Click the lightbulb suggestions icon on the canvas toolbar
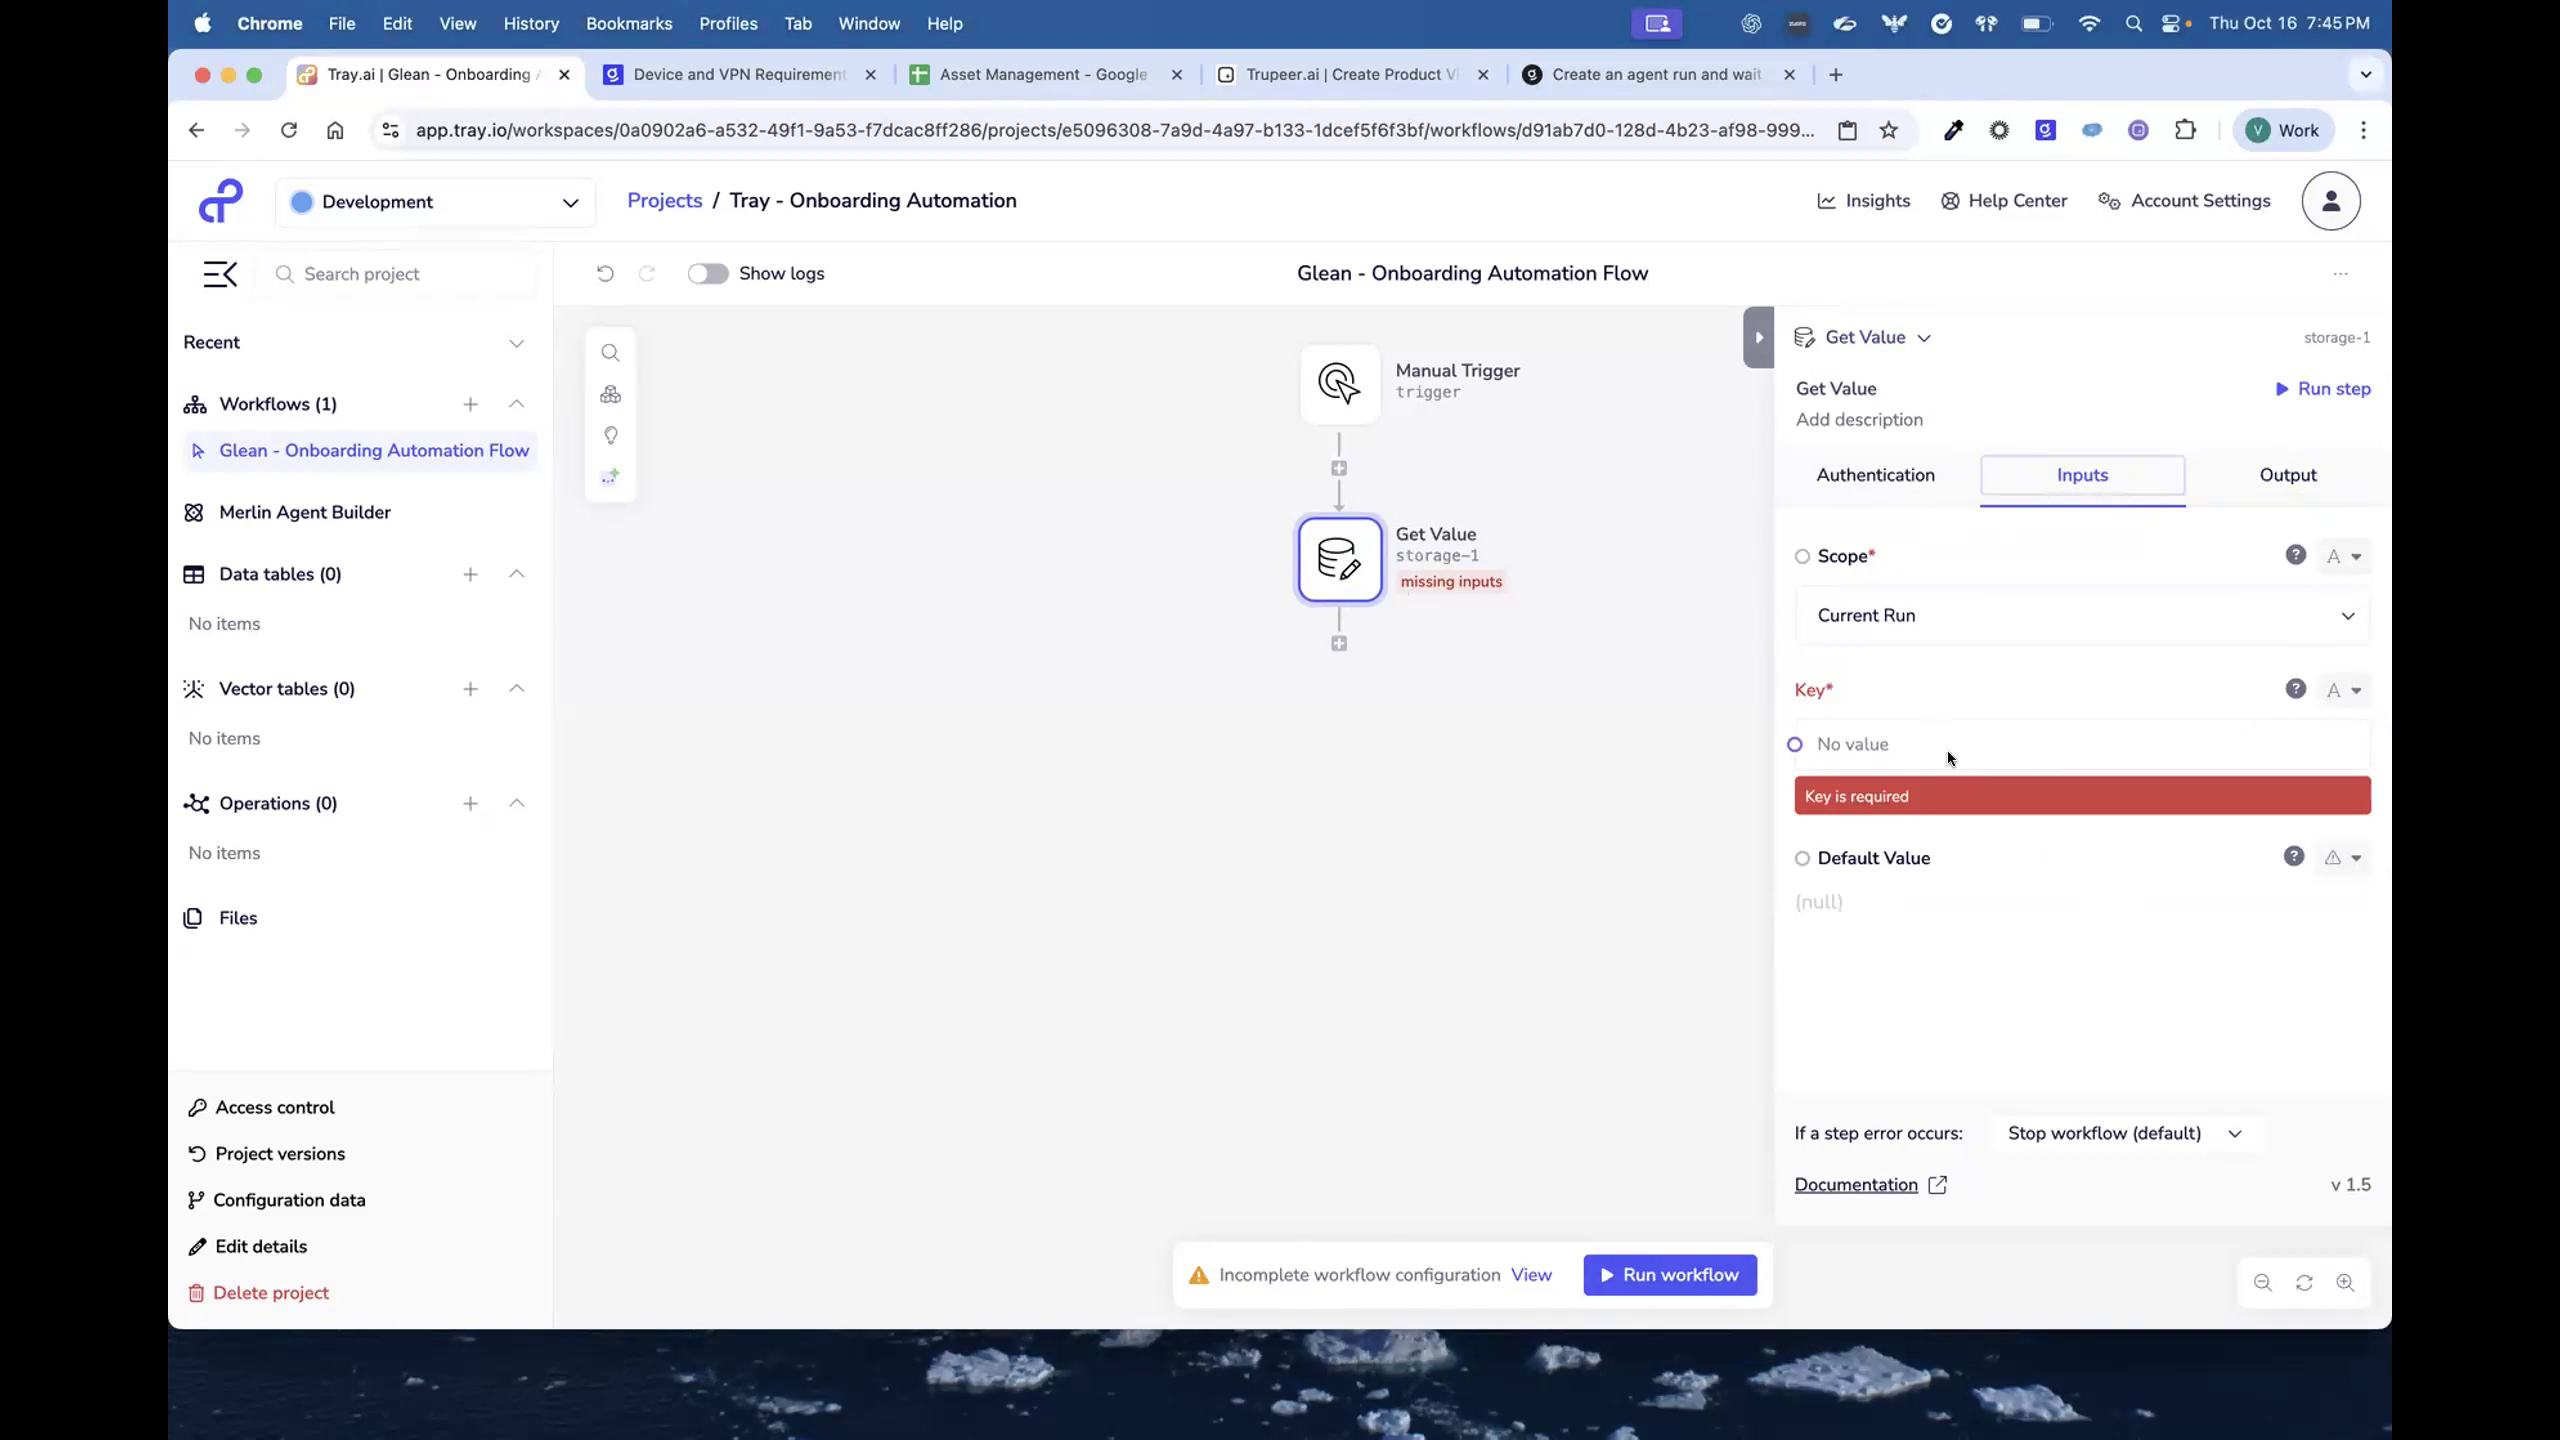This screenshot has width=2560, height=1440. click(x=610, y=436)
